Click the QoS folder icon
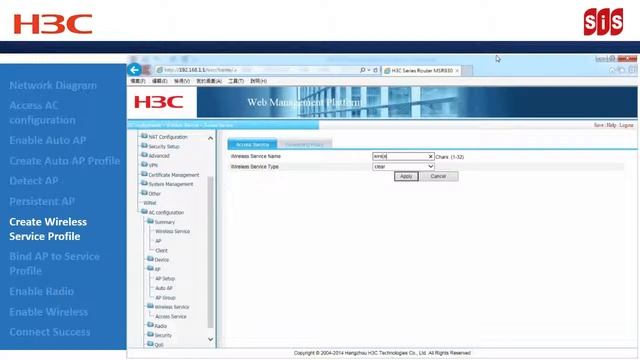Image resolution: width=640 pixels, height=360 pixels. coord(150,344)
